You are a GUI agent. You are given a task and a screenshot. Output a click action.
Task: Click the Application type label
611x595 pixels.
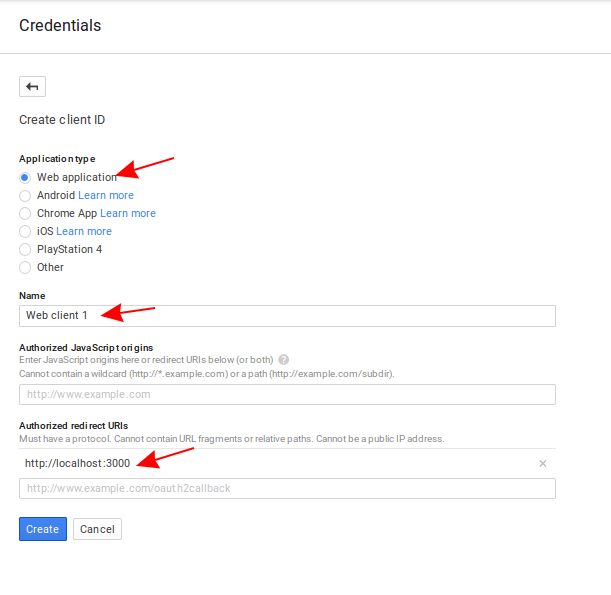pos(57,159)
